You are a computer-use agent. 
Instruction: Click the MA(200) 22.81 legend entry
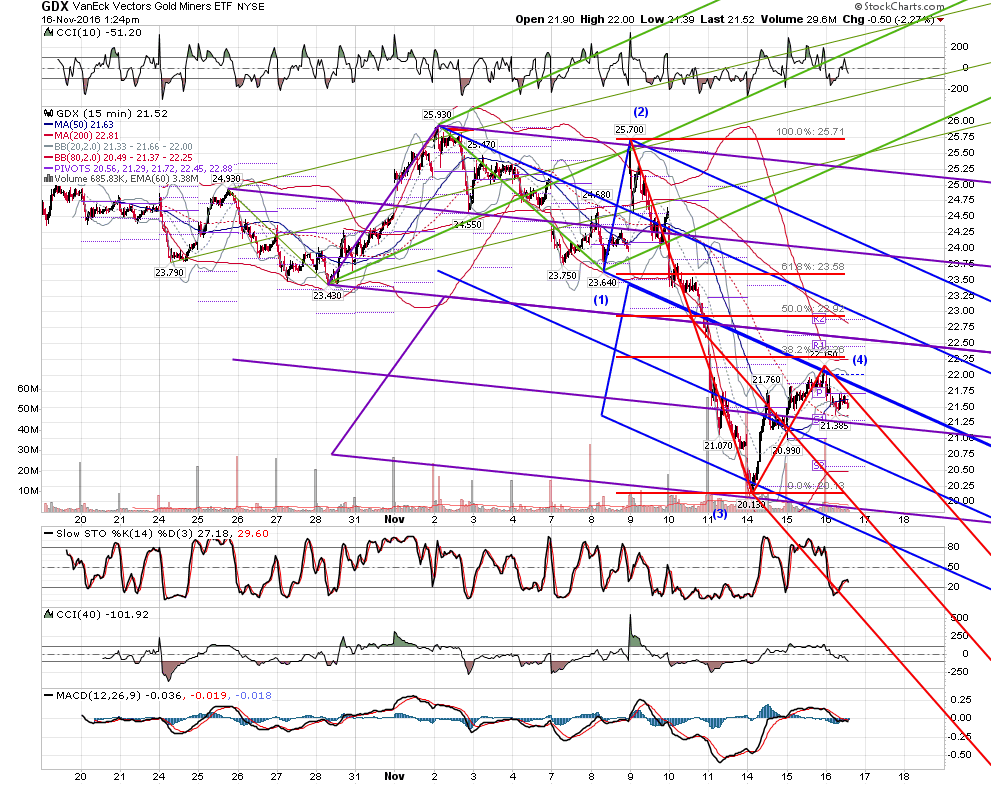[81, 136]
